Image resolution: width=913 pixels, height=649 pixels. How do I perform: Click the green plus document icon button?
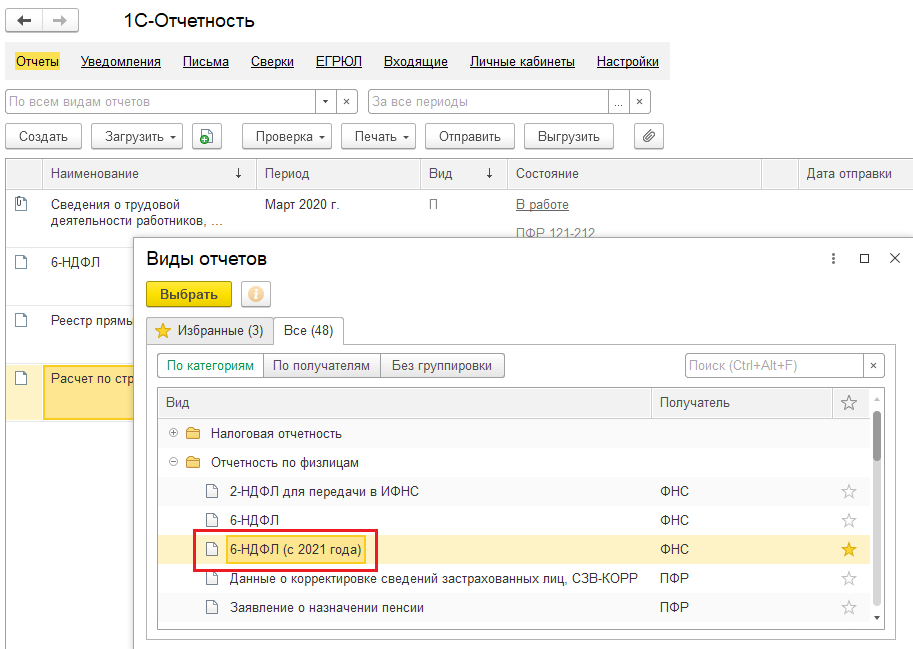coord(207,136)
